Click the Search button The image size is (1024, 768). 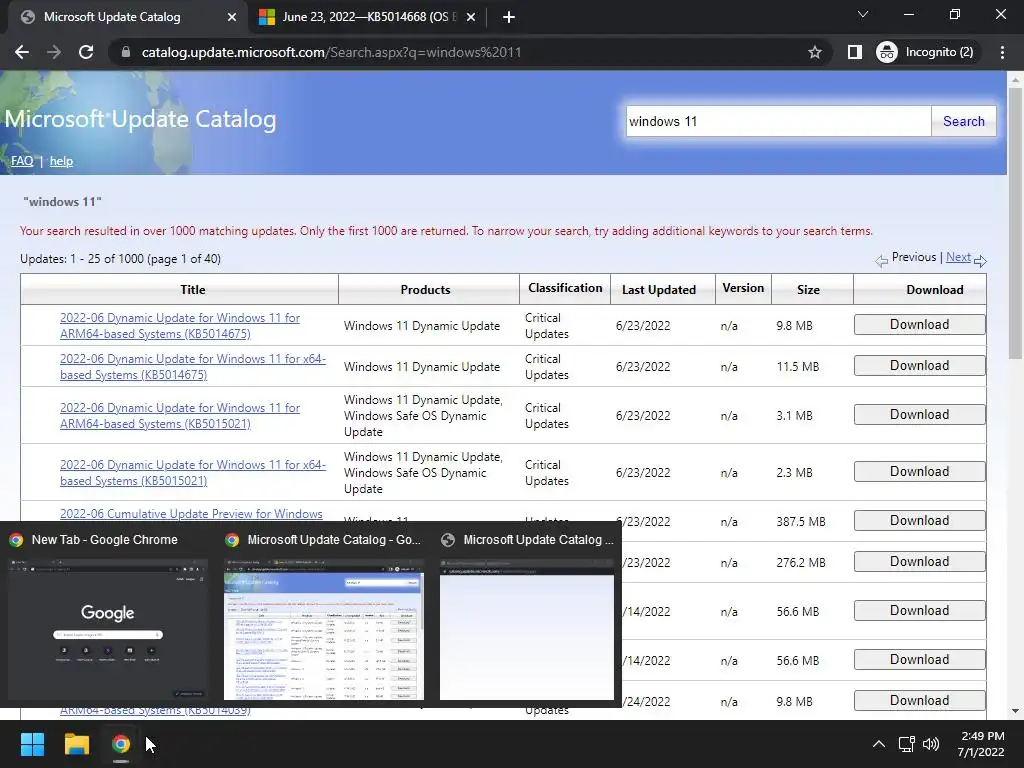(x=963, y=121)
